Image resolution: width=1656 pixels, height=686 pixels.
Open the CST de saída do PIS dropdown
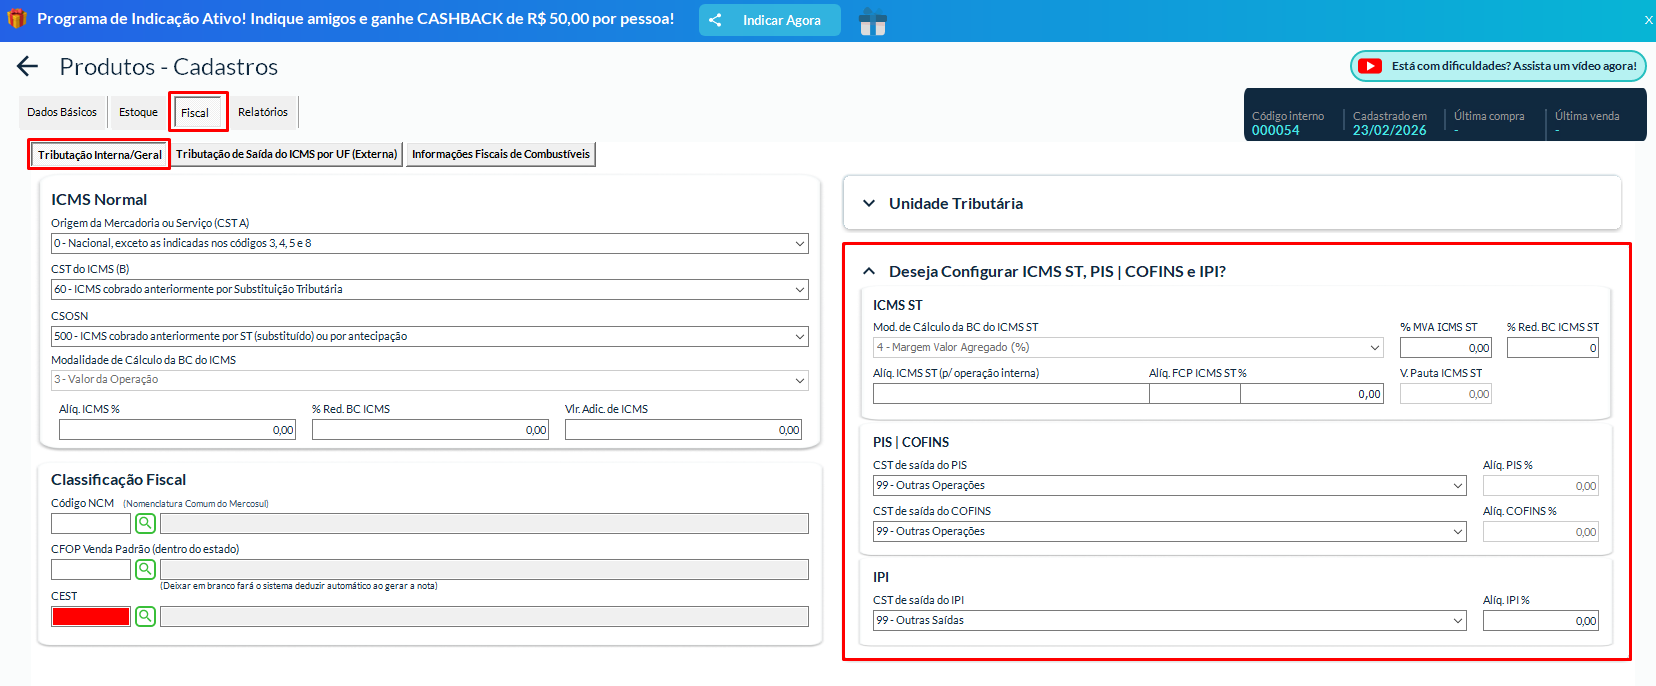click(1168, 486)
